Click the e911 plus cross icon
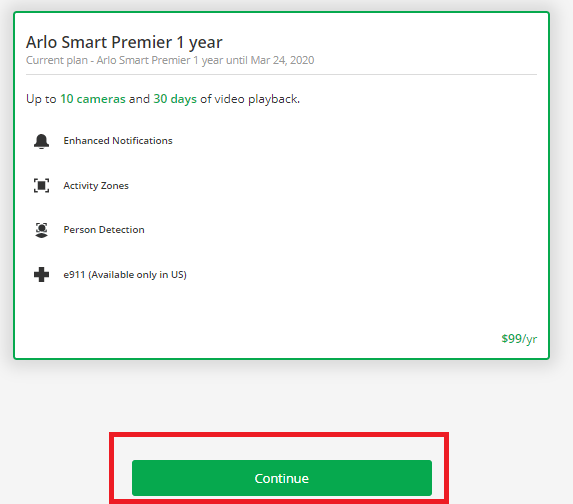 tap(41, 274)
